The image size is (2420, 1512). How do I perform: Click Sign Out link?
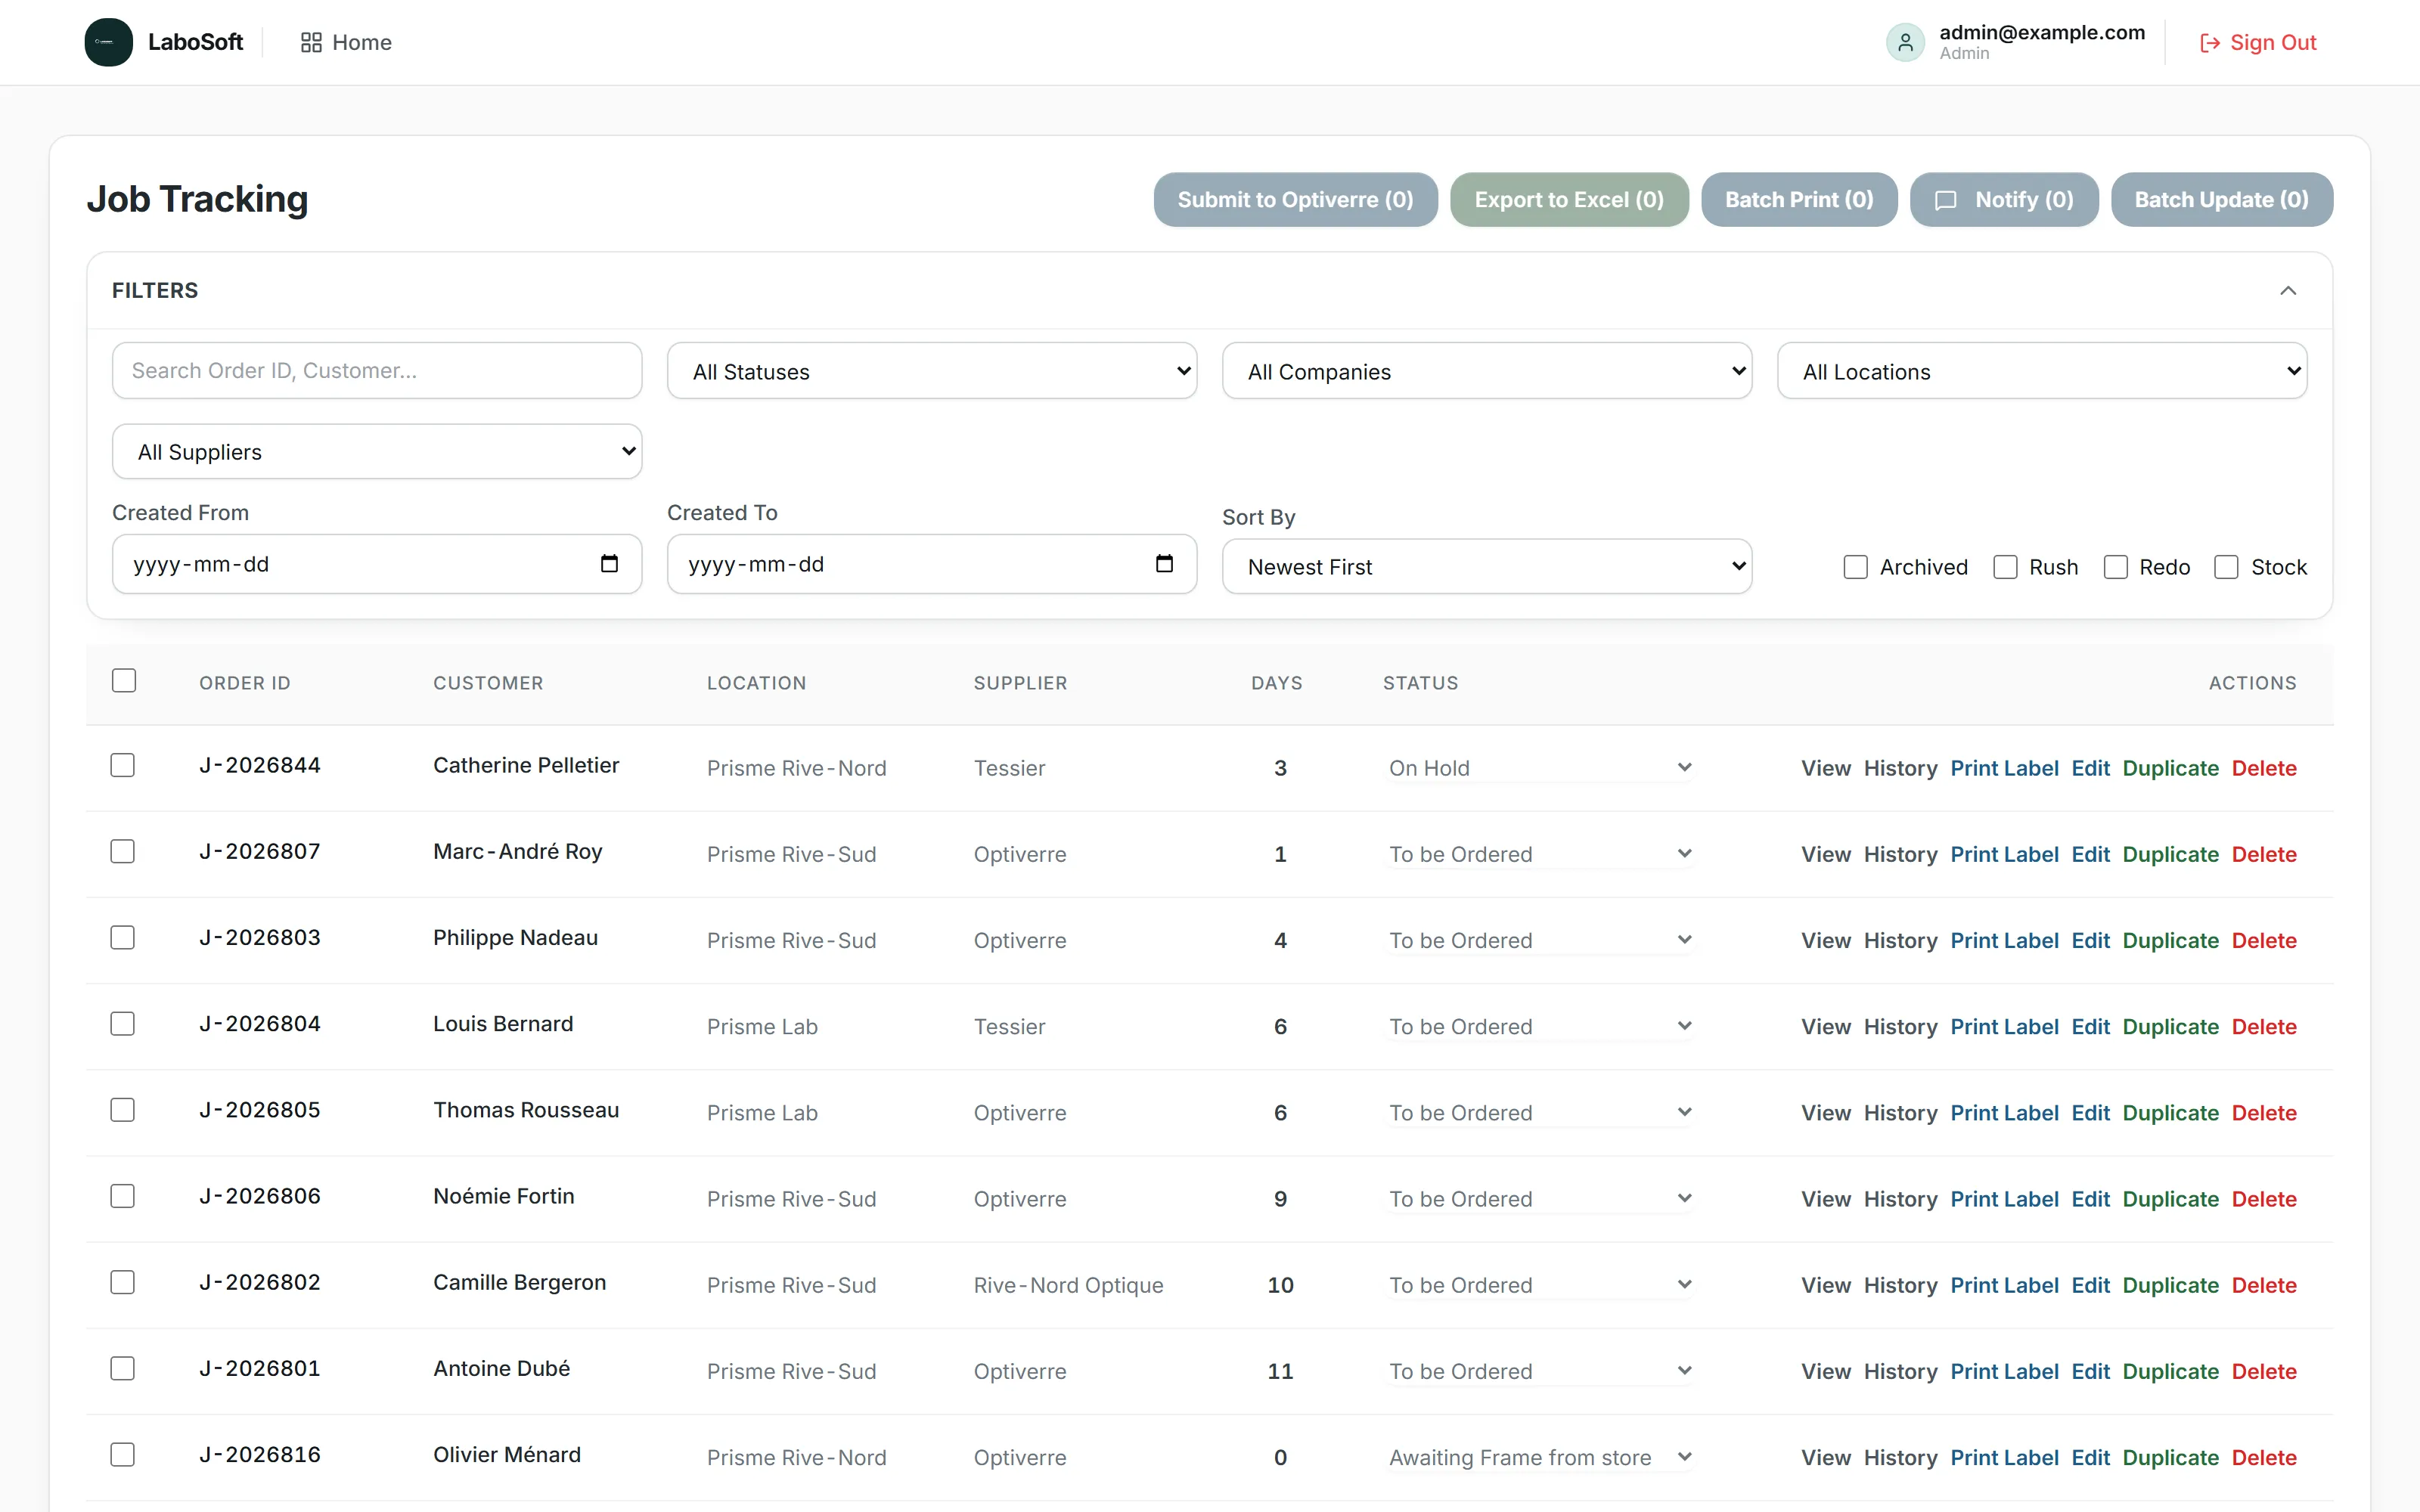click(x=2258, y=42)
